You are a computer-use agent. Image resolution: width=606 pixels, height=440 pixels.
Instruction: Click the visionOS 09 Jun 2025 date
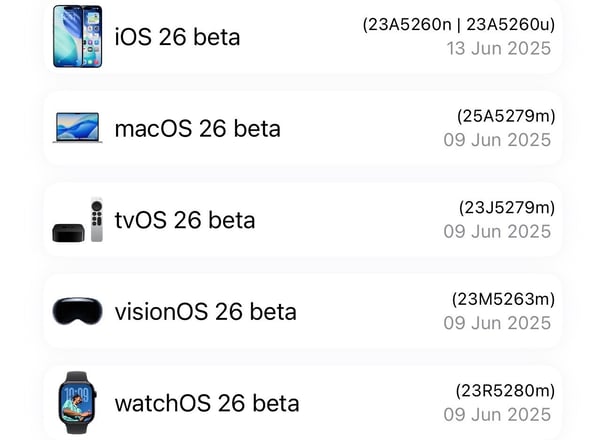pyautogui.click(x=497, y=323)
